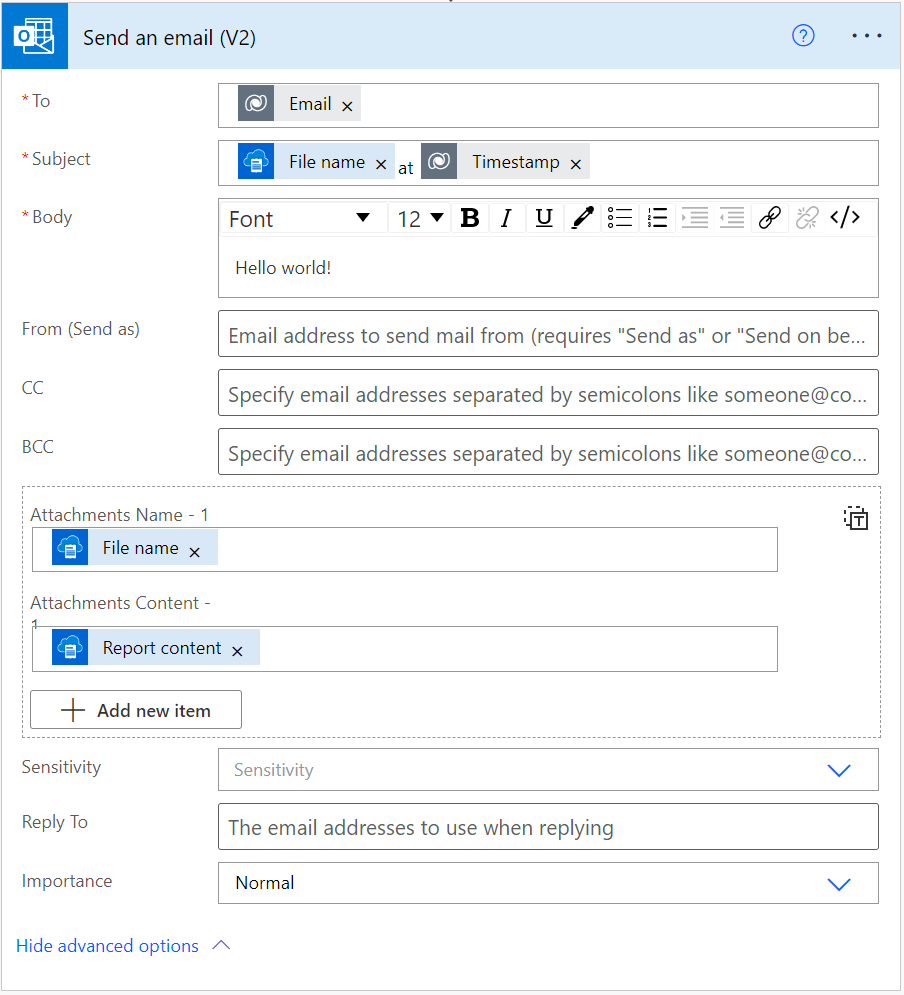Screen dimensions: 904x995
Task: Switch attachments to input entire array
Action: [855, 518]
